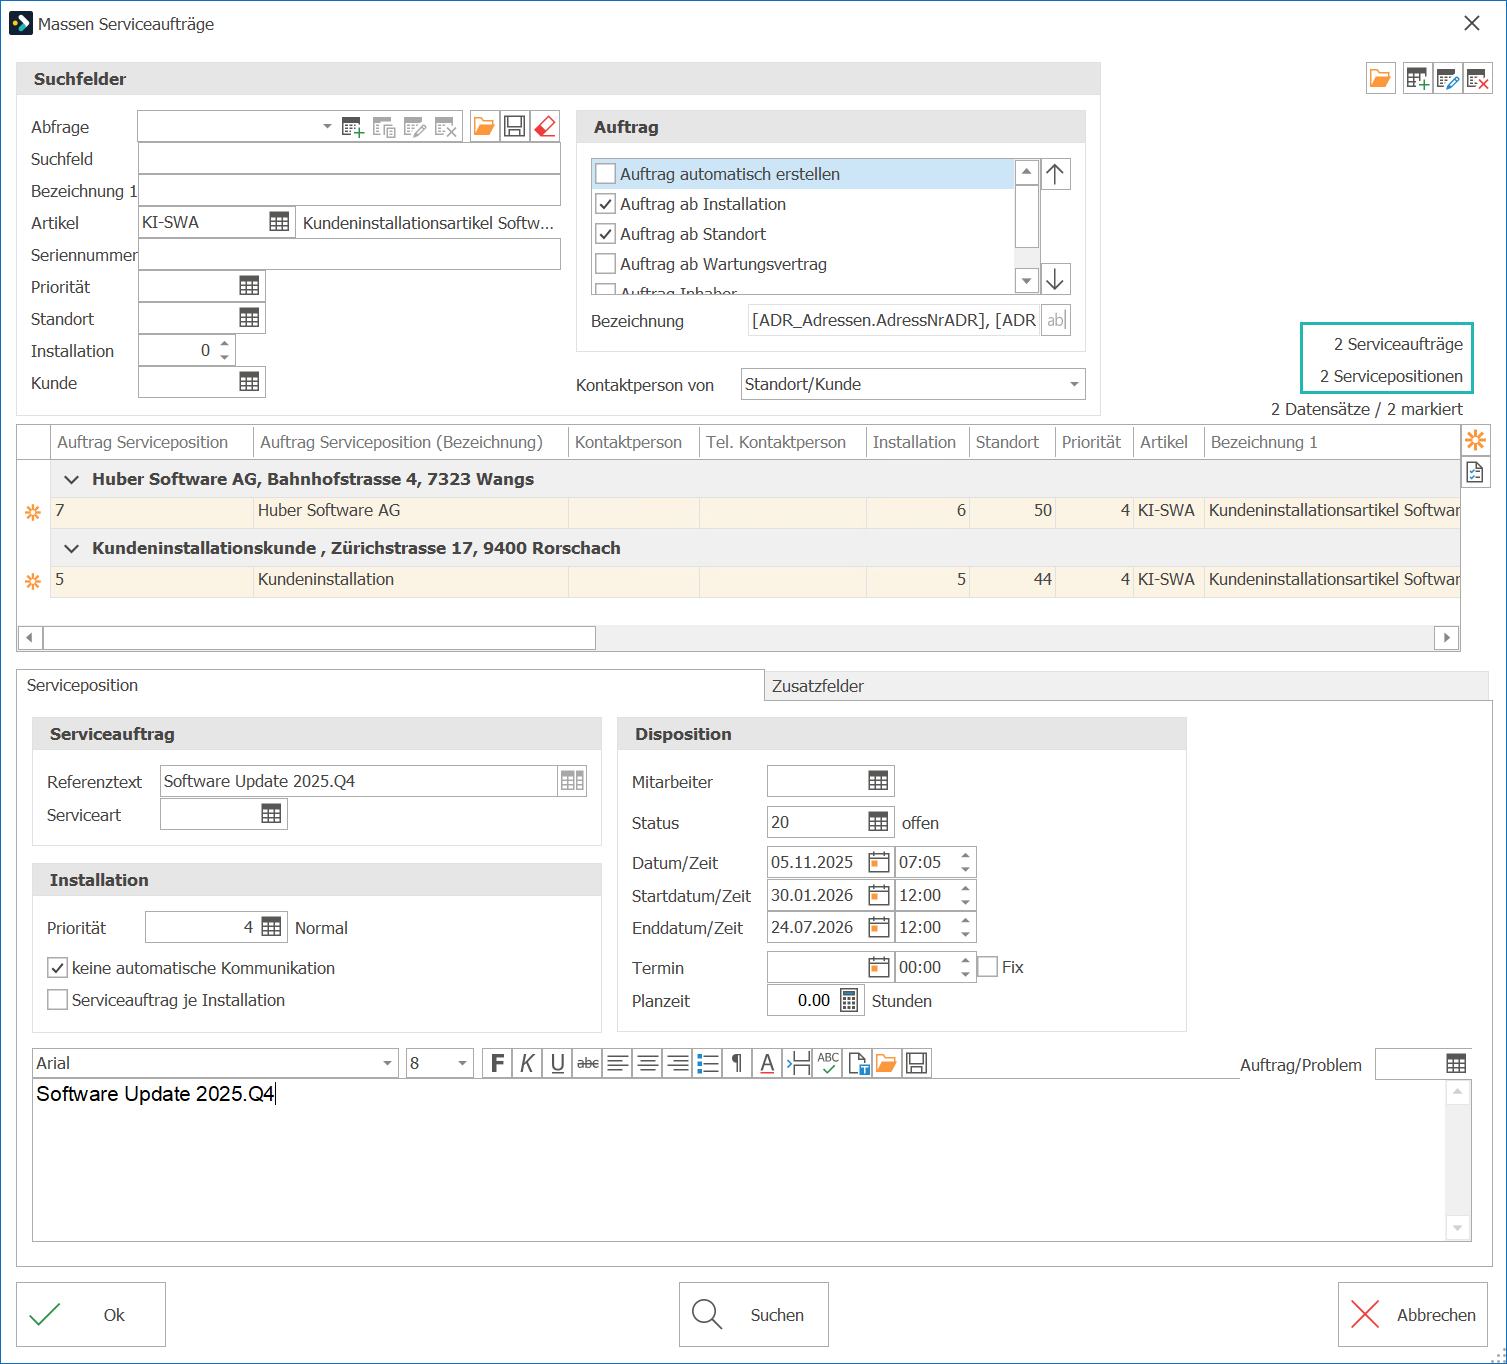The image size is (1507, 1364).
Task: Check the Fix checkbox next to Termin
Action: [x=988, y=967]
